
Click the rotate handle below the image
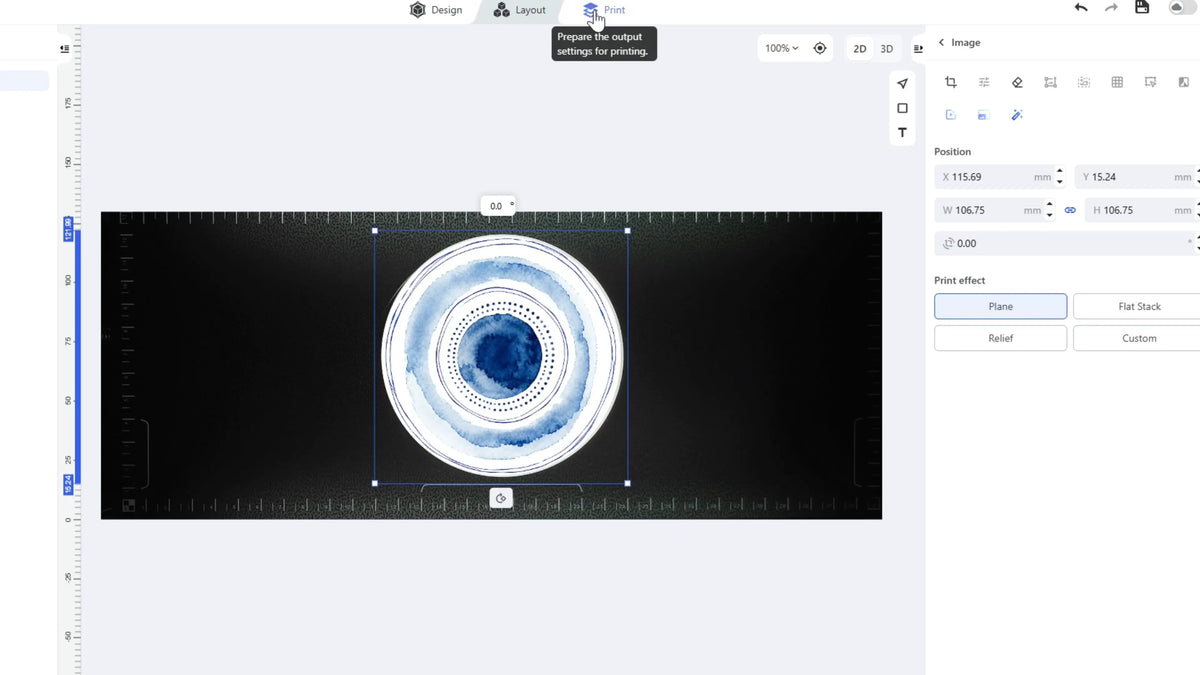[501, 498]
